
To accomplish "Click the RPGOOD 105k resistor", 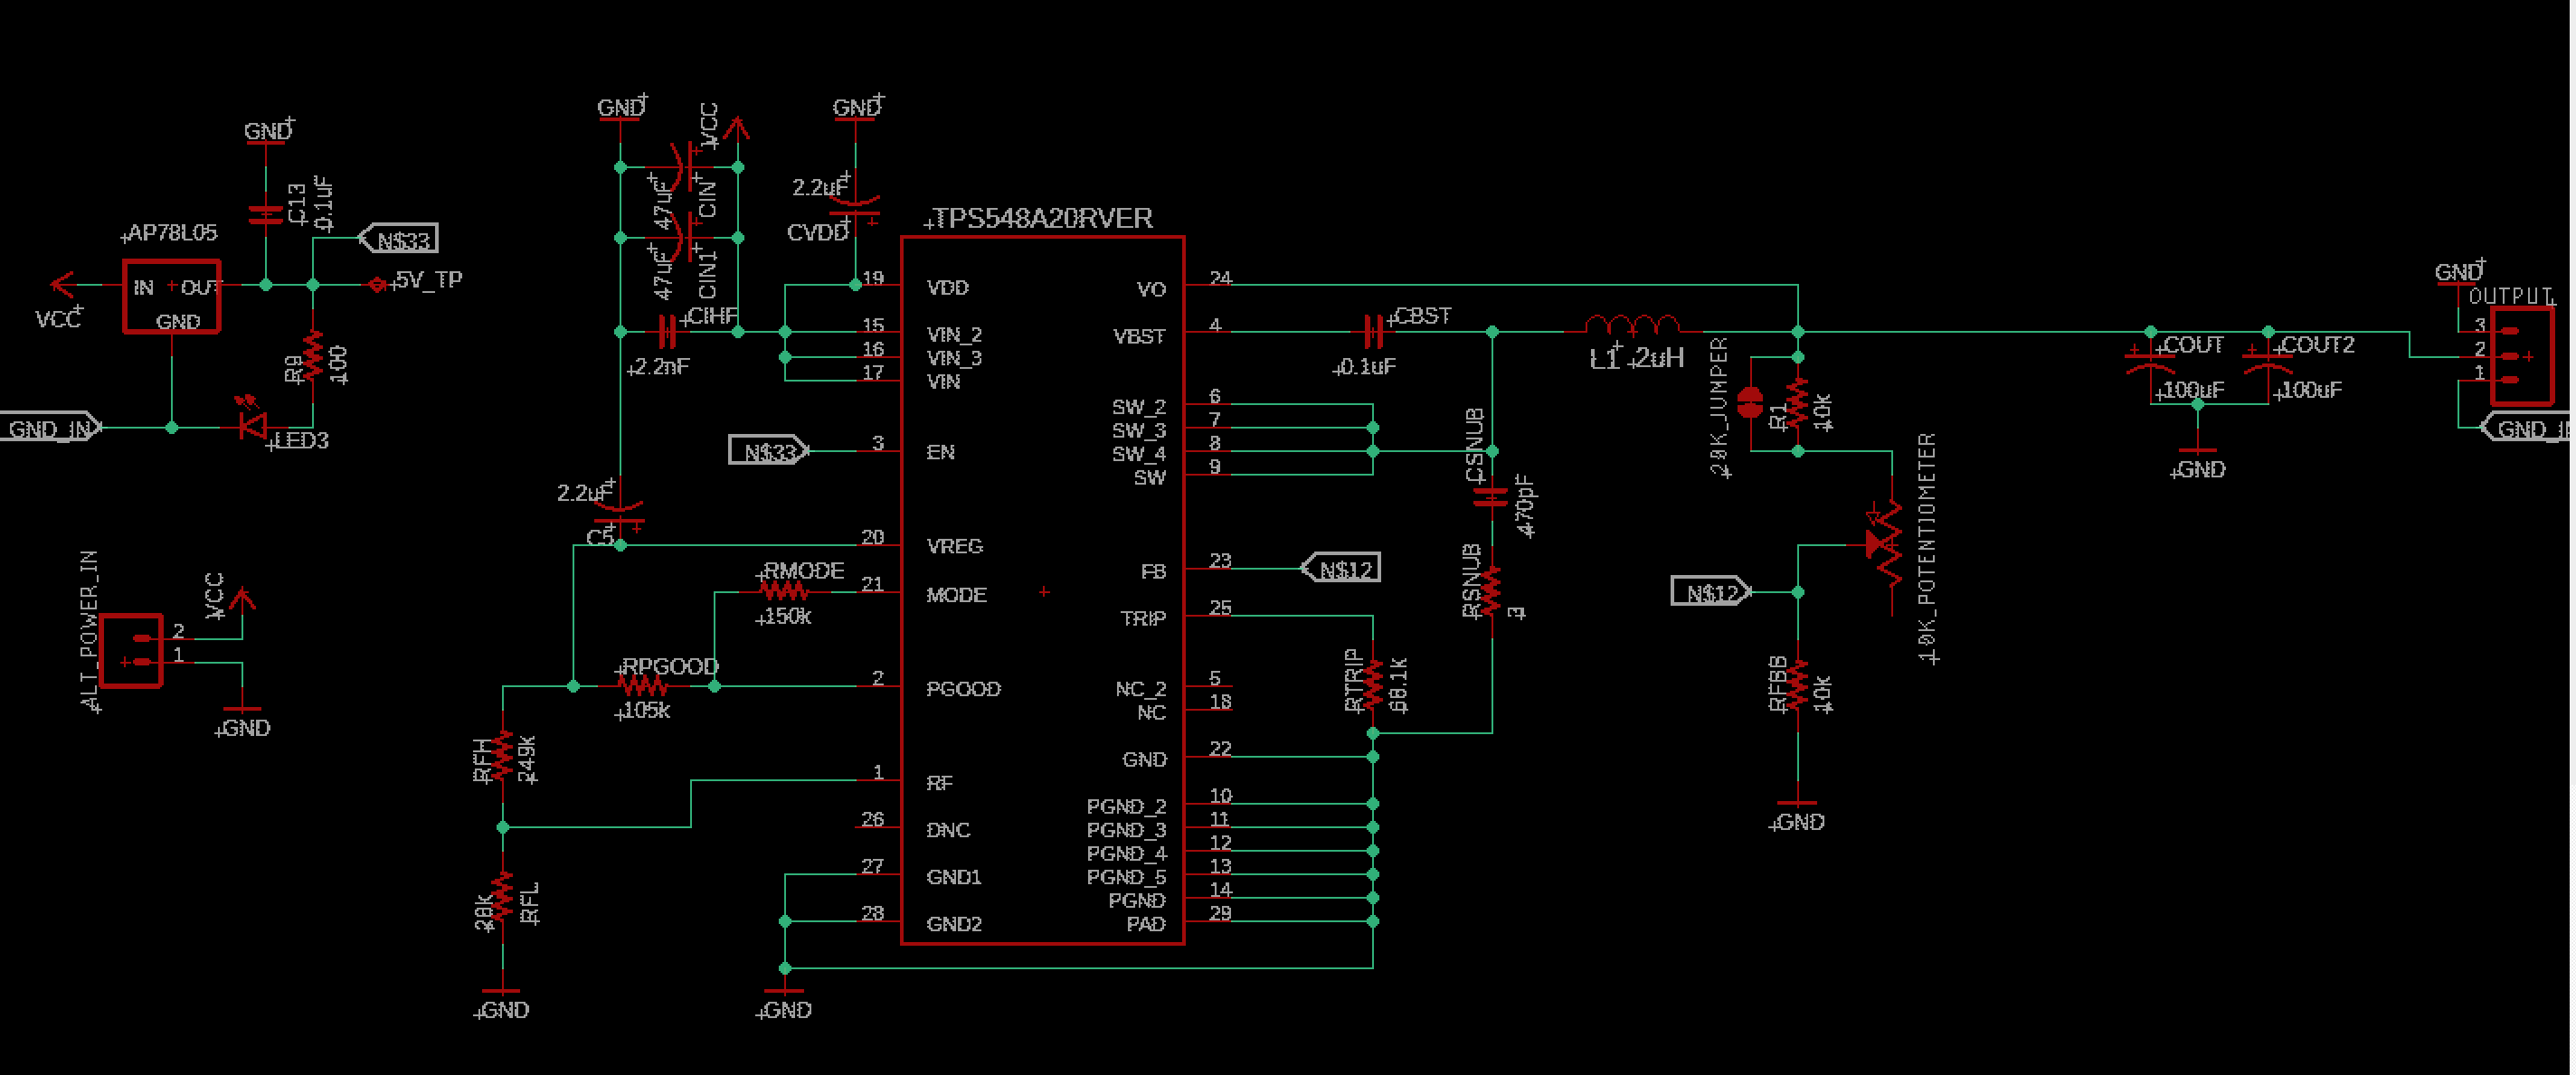I will (x=642, y=686).
